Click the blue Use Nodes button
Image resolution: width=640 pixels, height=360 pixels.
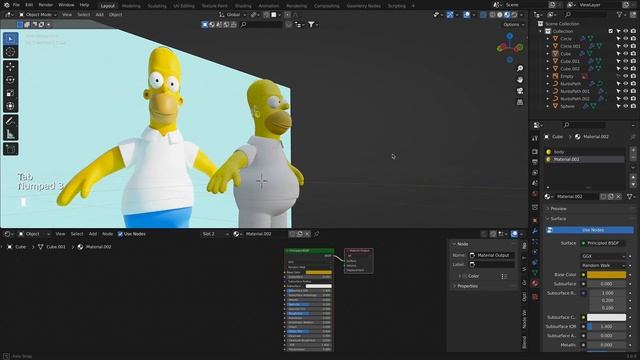pos(590,230)
